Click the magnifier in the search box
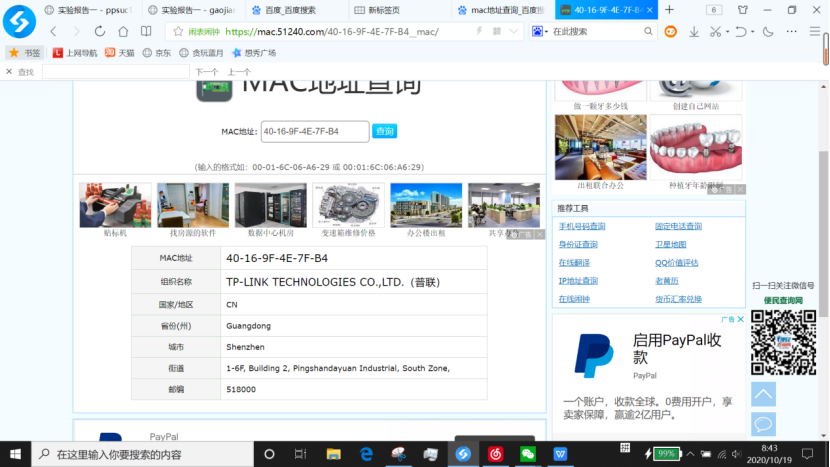This screenshot has width=830, height=467. 648,32
